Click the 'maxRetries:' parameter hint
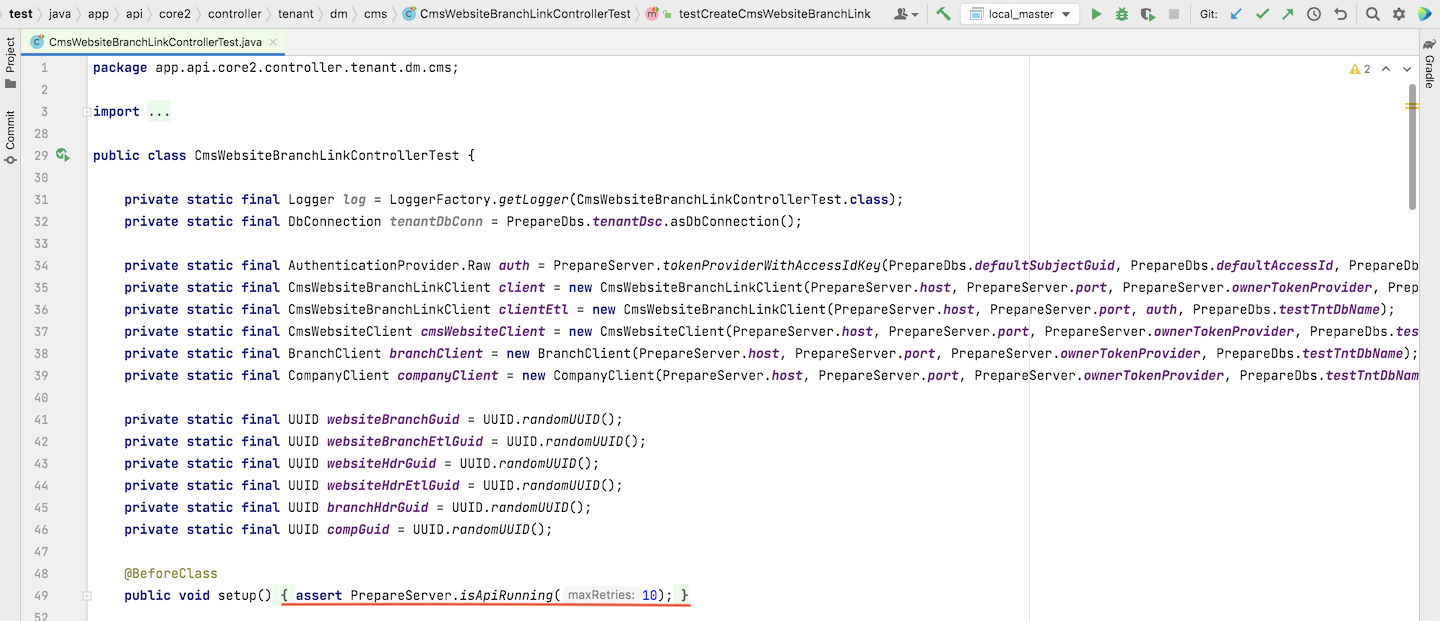The width and height of the screenshot is (1440, 621). click(601, 596)
